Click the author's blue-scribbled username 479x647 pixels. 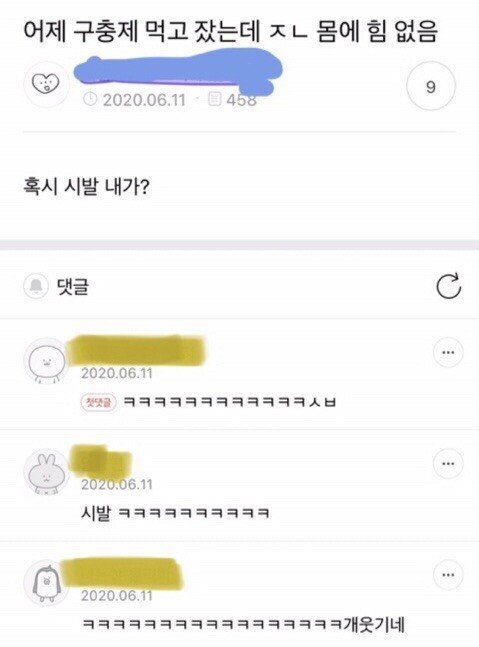pos(178,71)
